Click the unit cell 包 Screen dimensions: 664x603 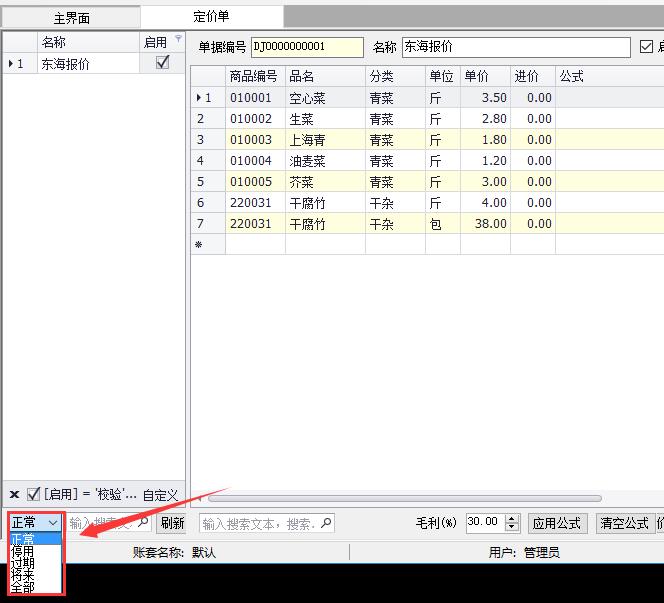coord(443,224)
